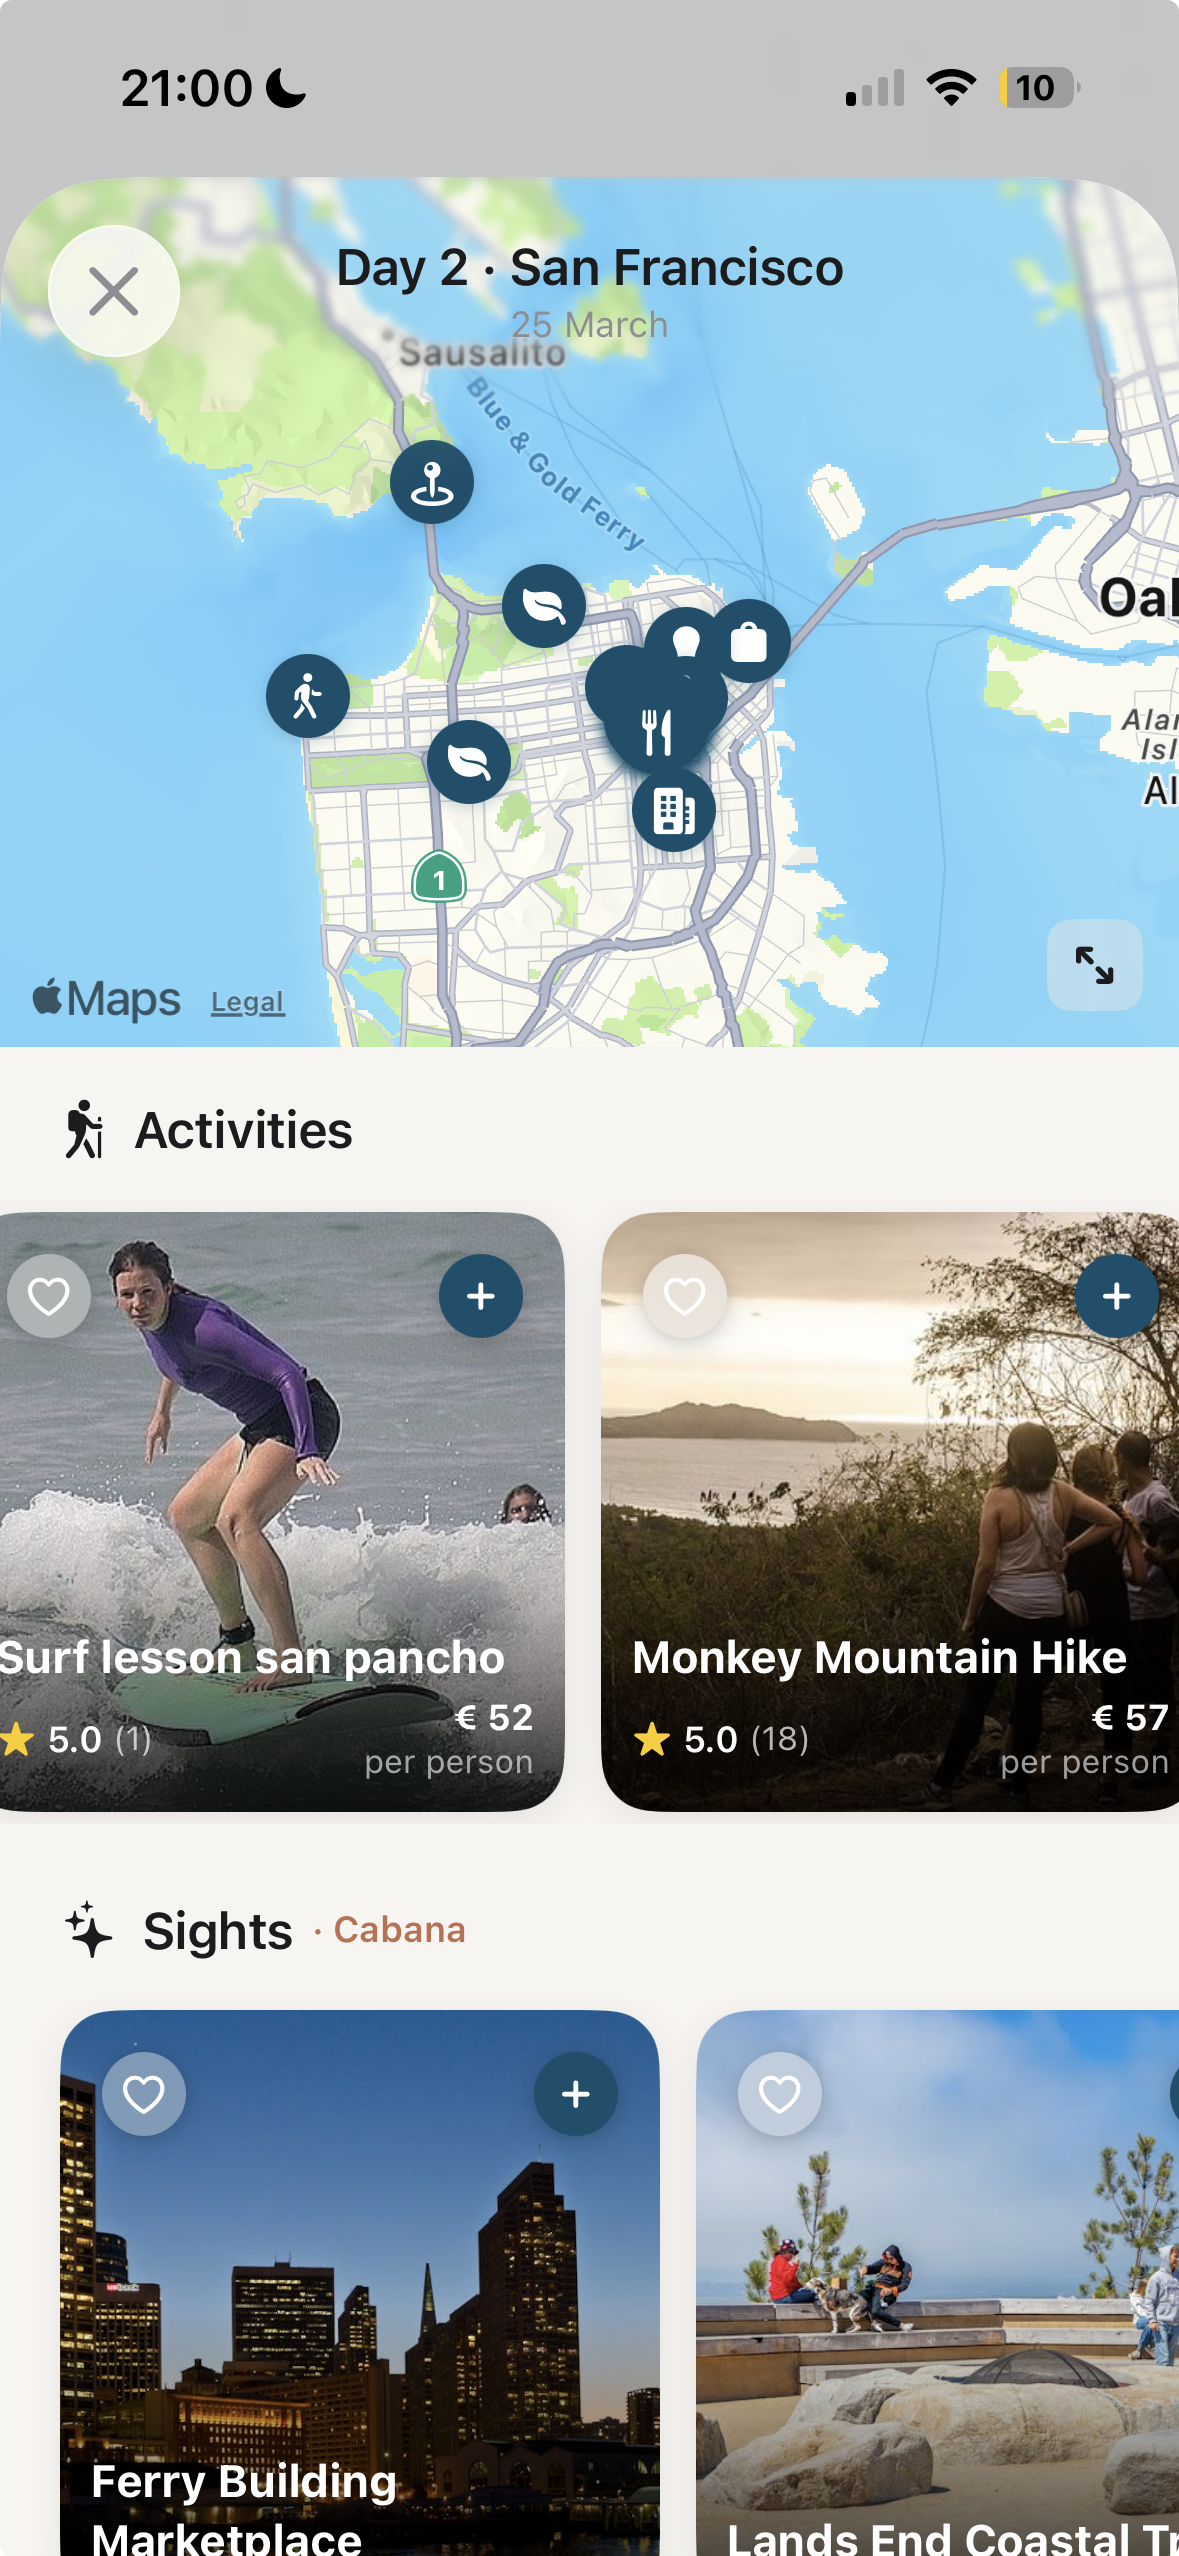The image size is (1179, 2556).
Task: Open the Legal link on the map
Action: (x=248, y=1002)
